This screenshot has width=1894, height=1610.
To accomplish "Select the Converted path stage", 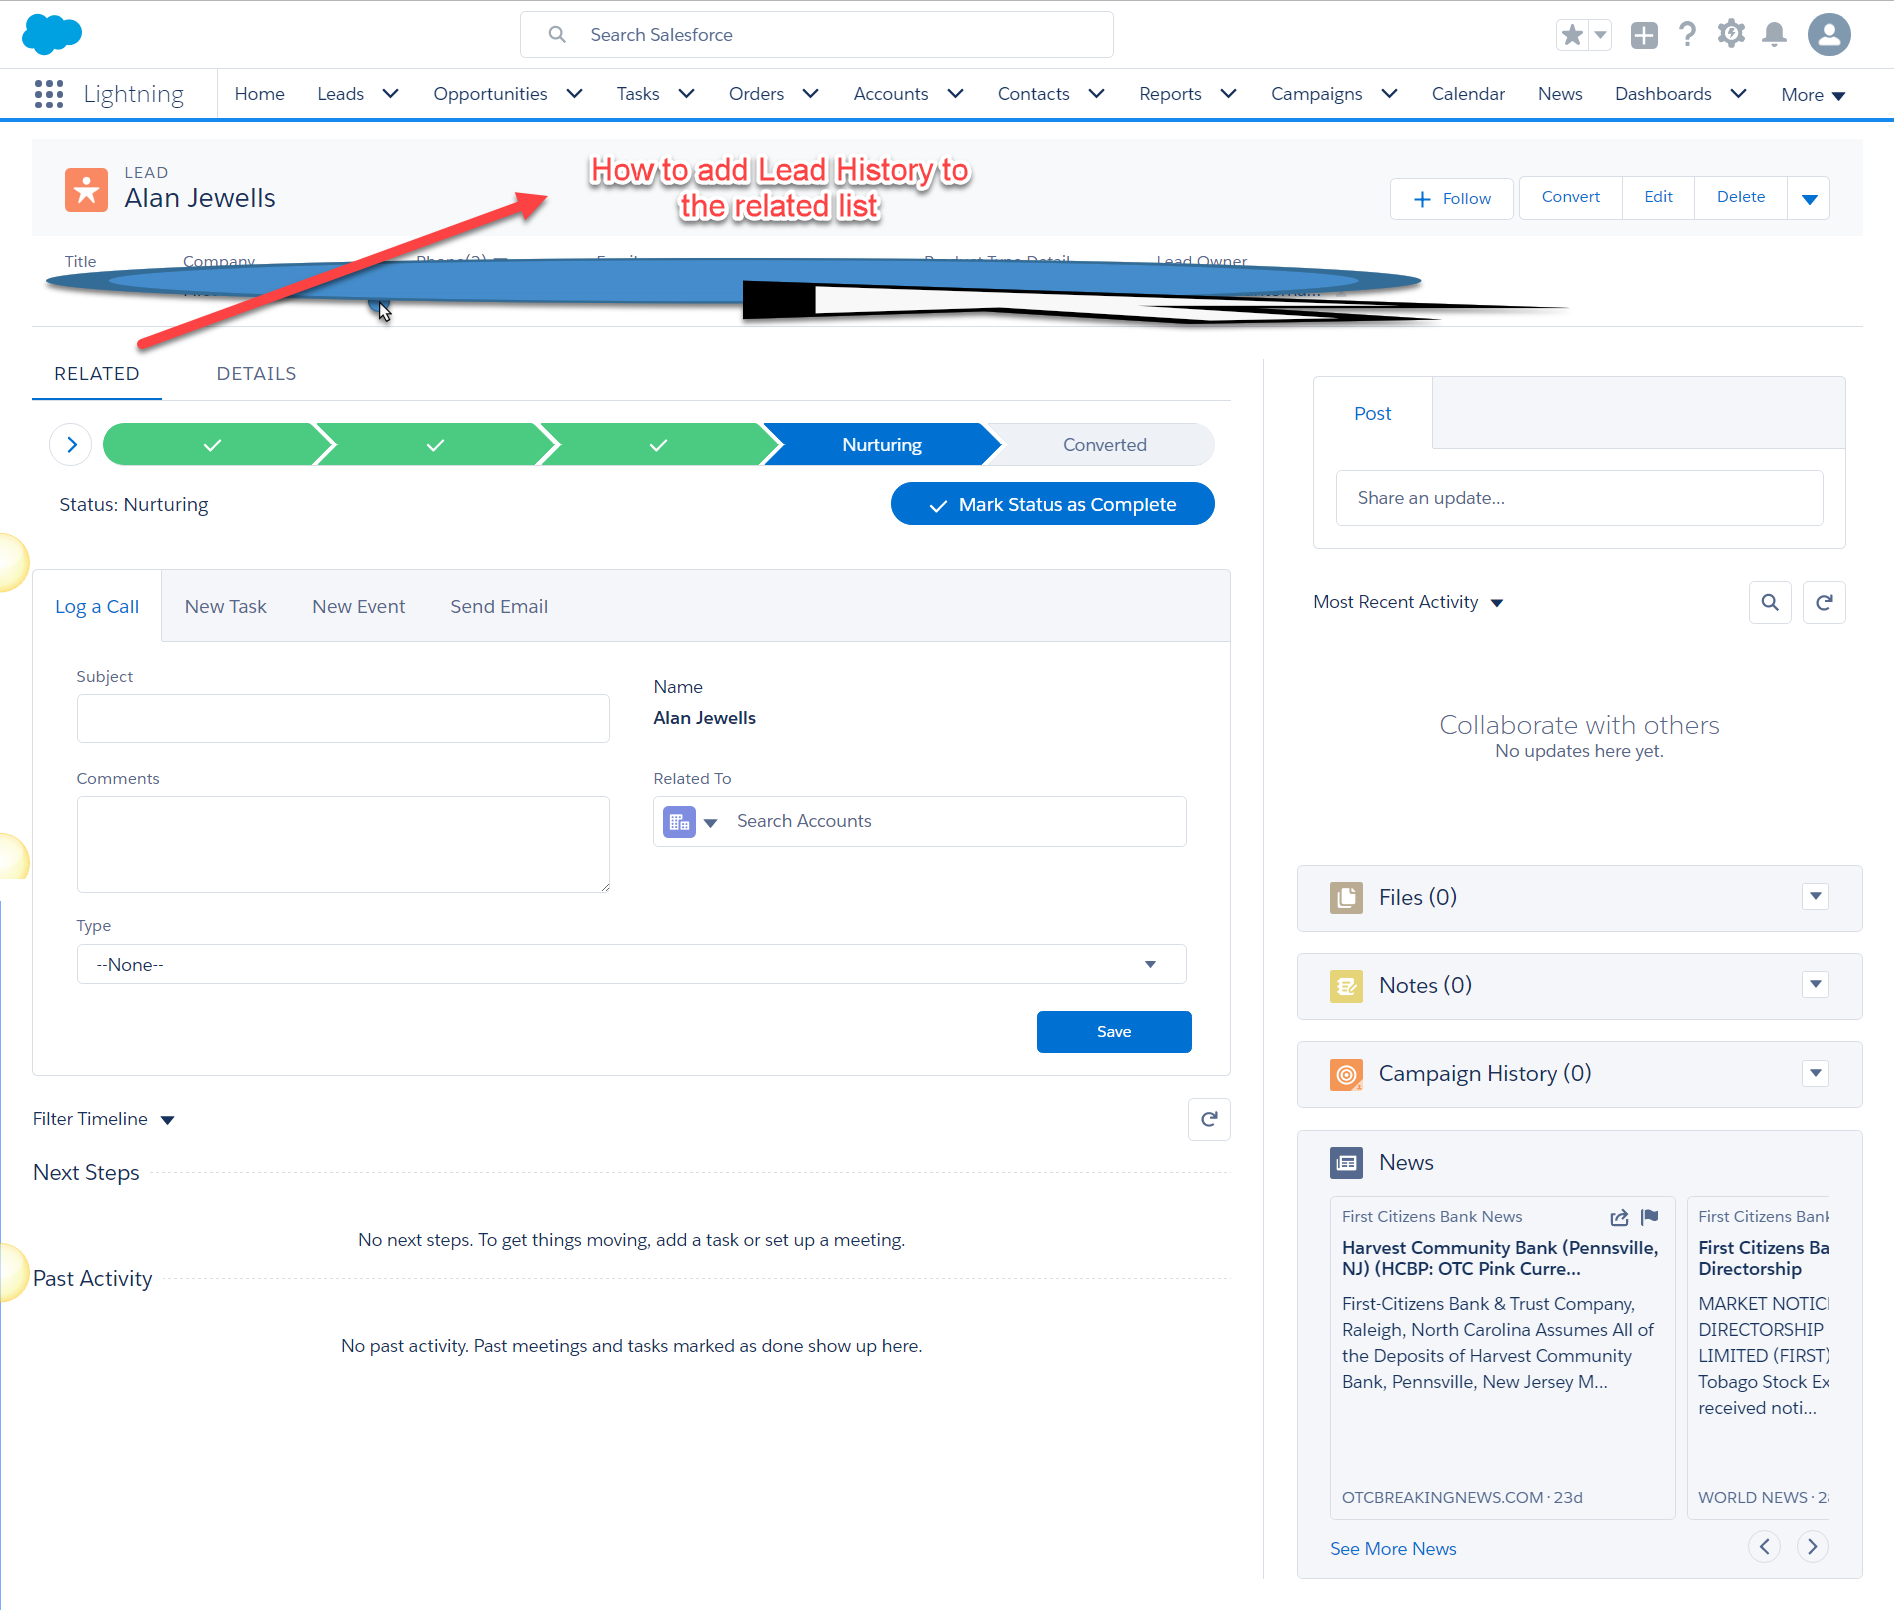I will point(1105,445).
